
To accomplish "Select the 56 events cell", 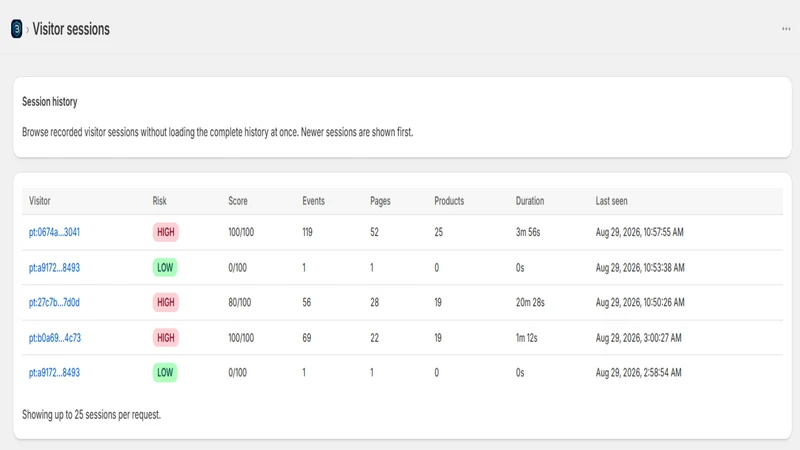I will click(307, 303).
